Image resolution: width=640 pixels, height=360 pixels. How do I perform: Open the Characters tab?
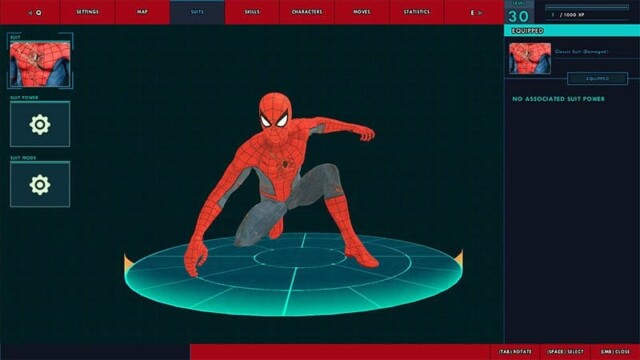307,12
